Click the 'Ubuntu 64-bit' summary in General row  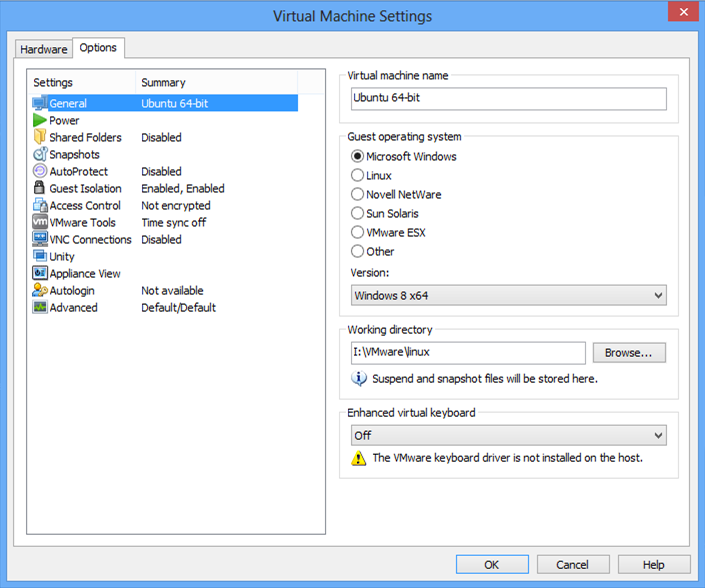pyautogui.click(x=174, y=103)
